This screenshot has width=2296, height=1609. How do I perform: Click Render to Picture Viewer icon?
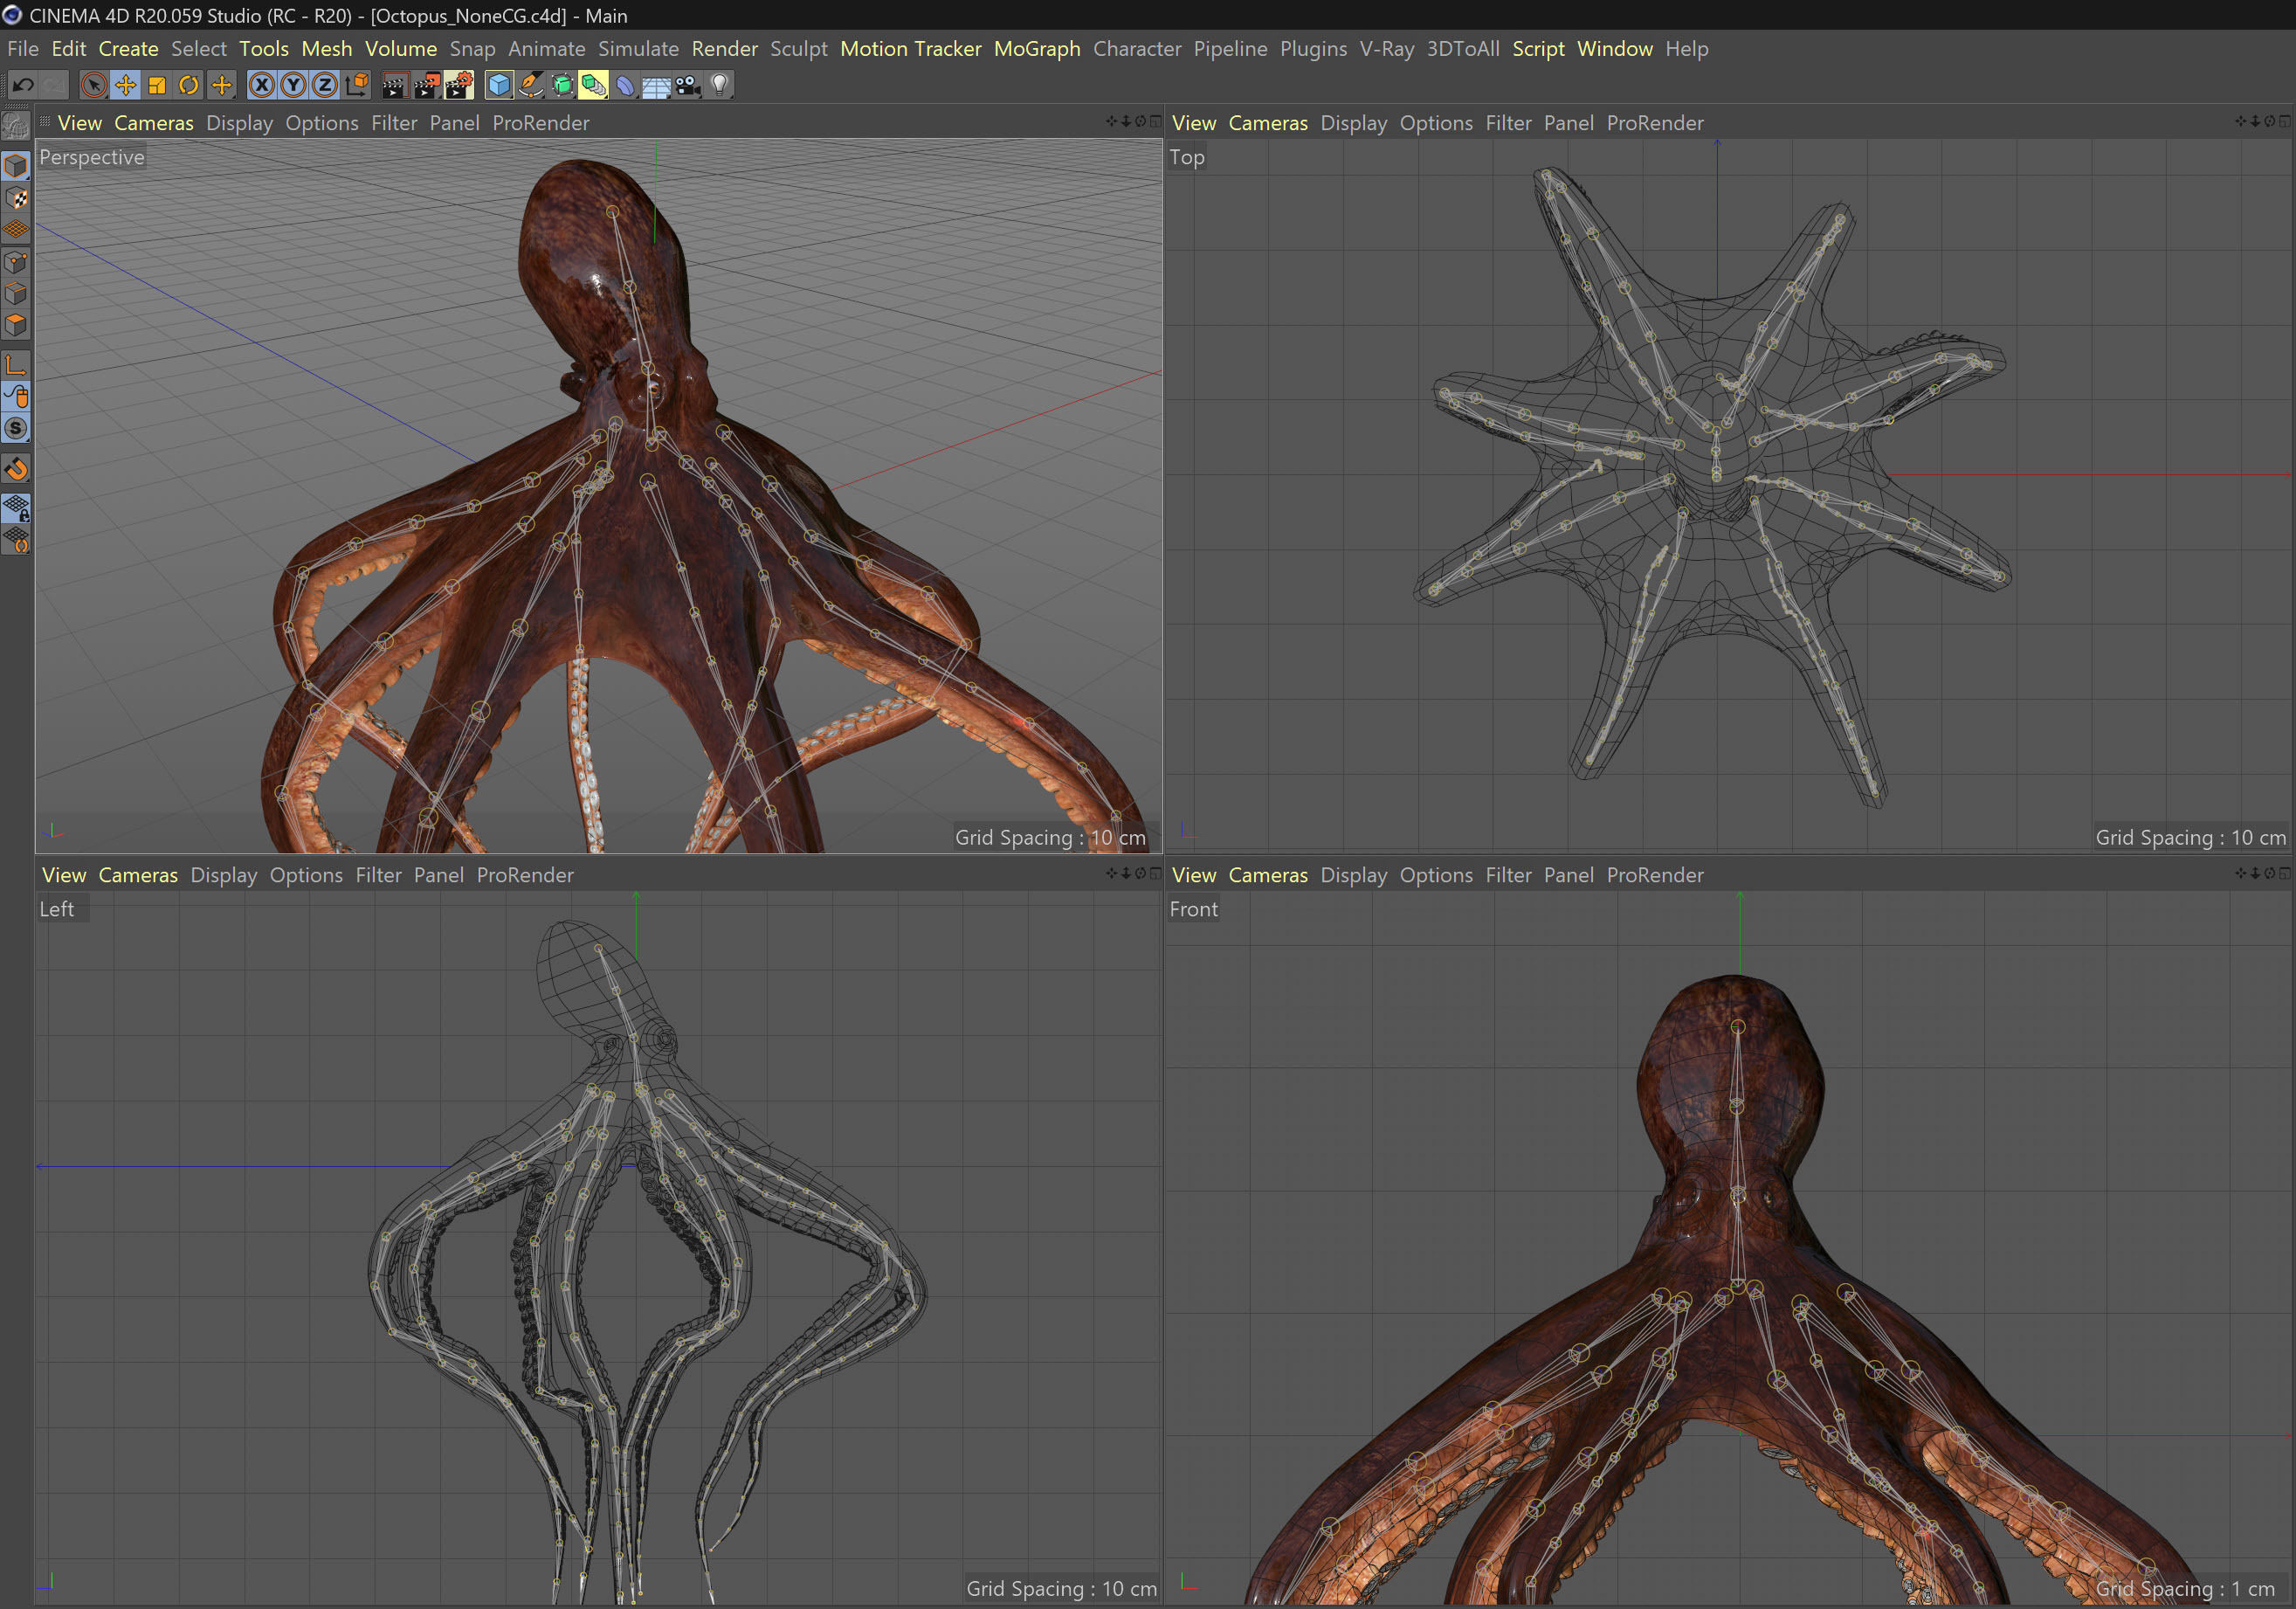[427, 85]
